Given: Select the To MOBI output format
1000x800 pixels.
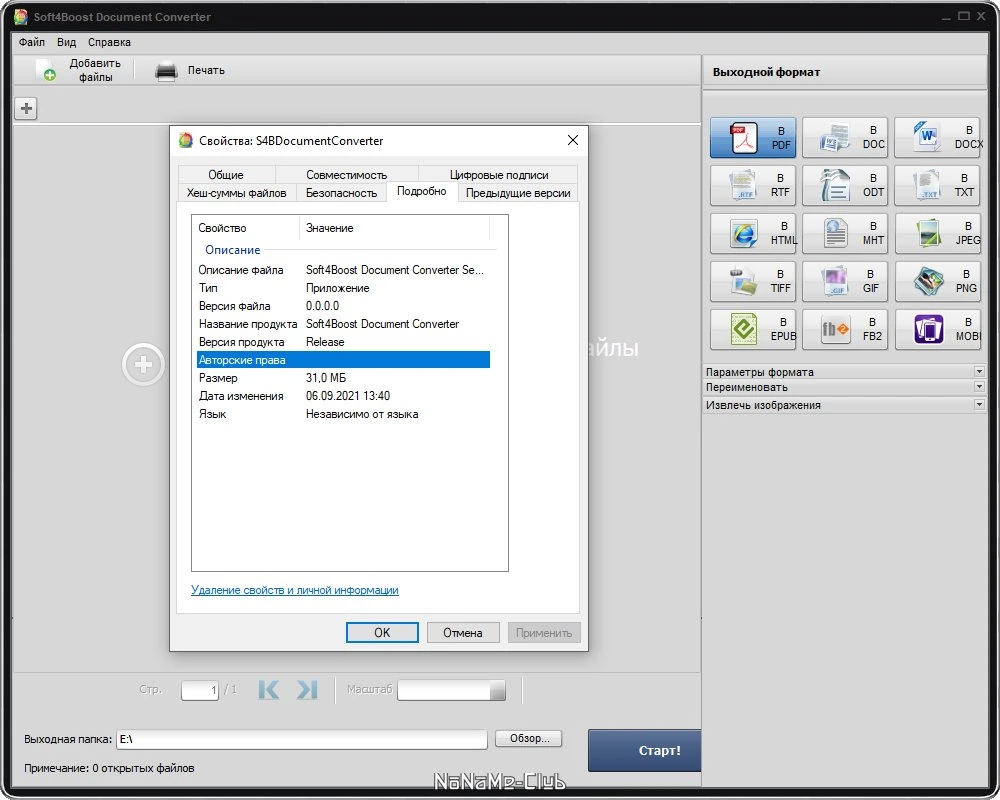Looking at the screenshot, I should [x=938, y=329].
